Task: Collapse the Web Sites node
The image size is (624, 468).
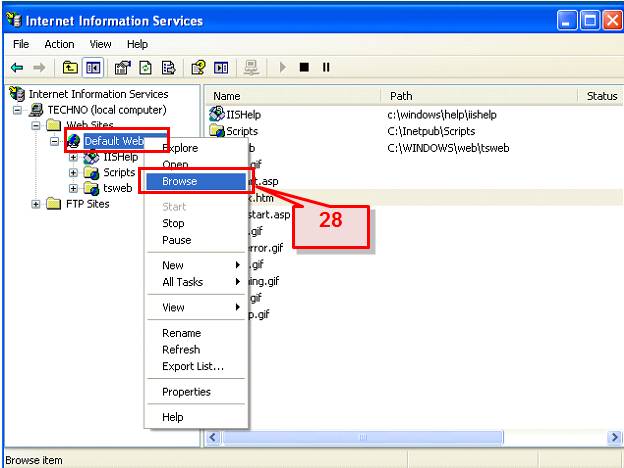Action: (36, 126)
